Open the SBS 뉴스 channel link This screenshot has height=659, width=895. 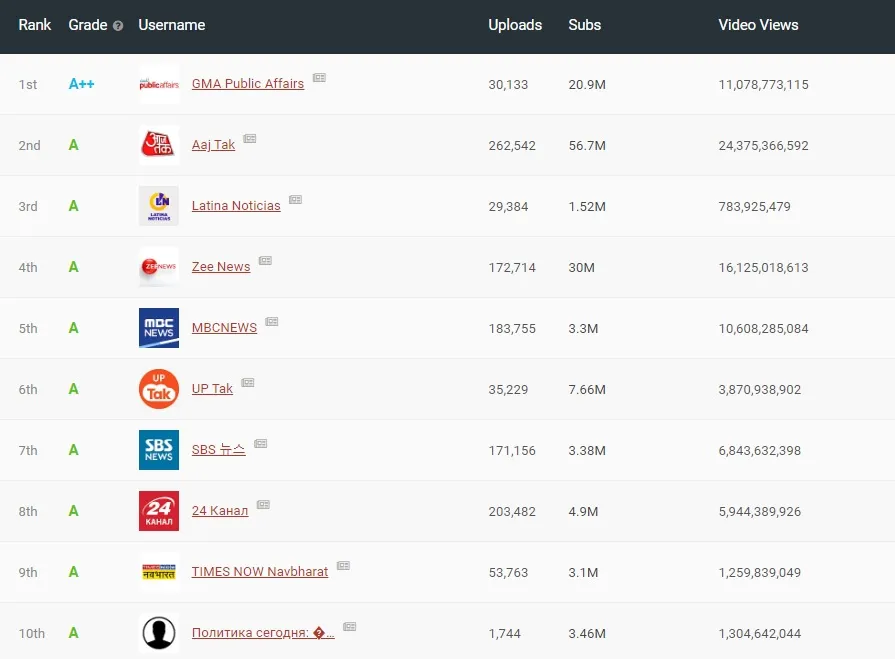218,450
